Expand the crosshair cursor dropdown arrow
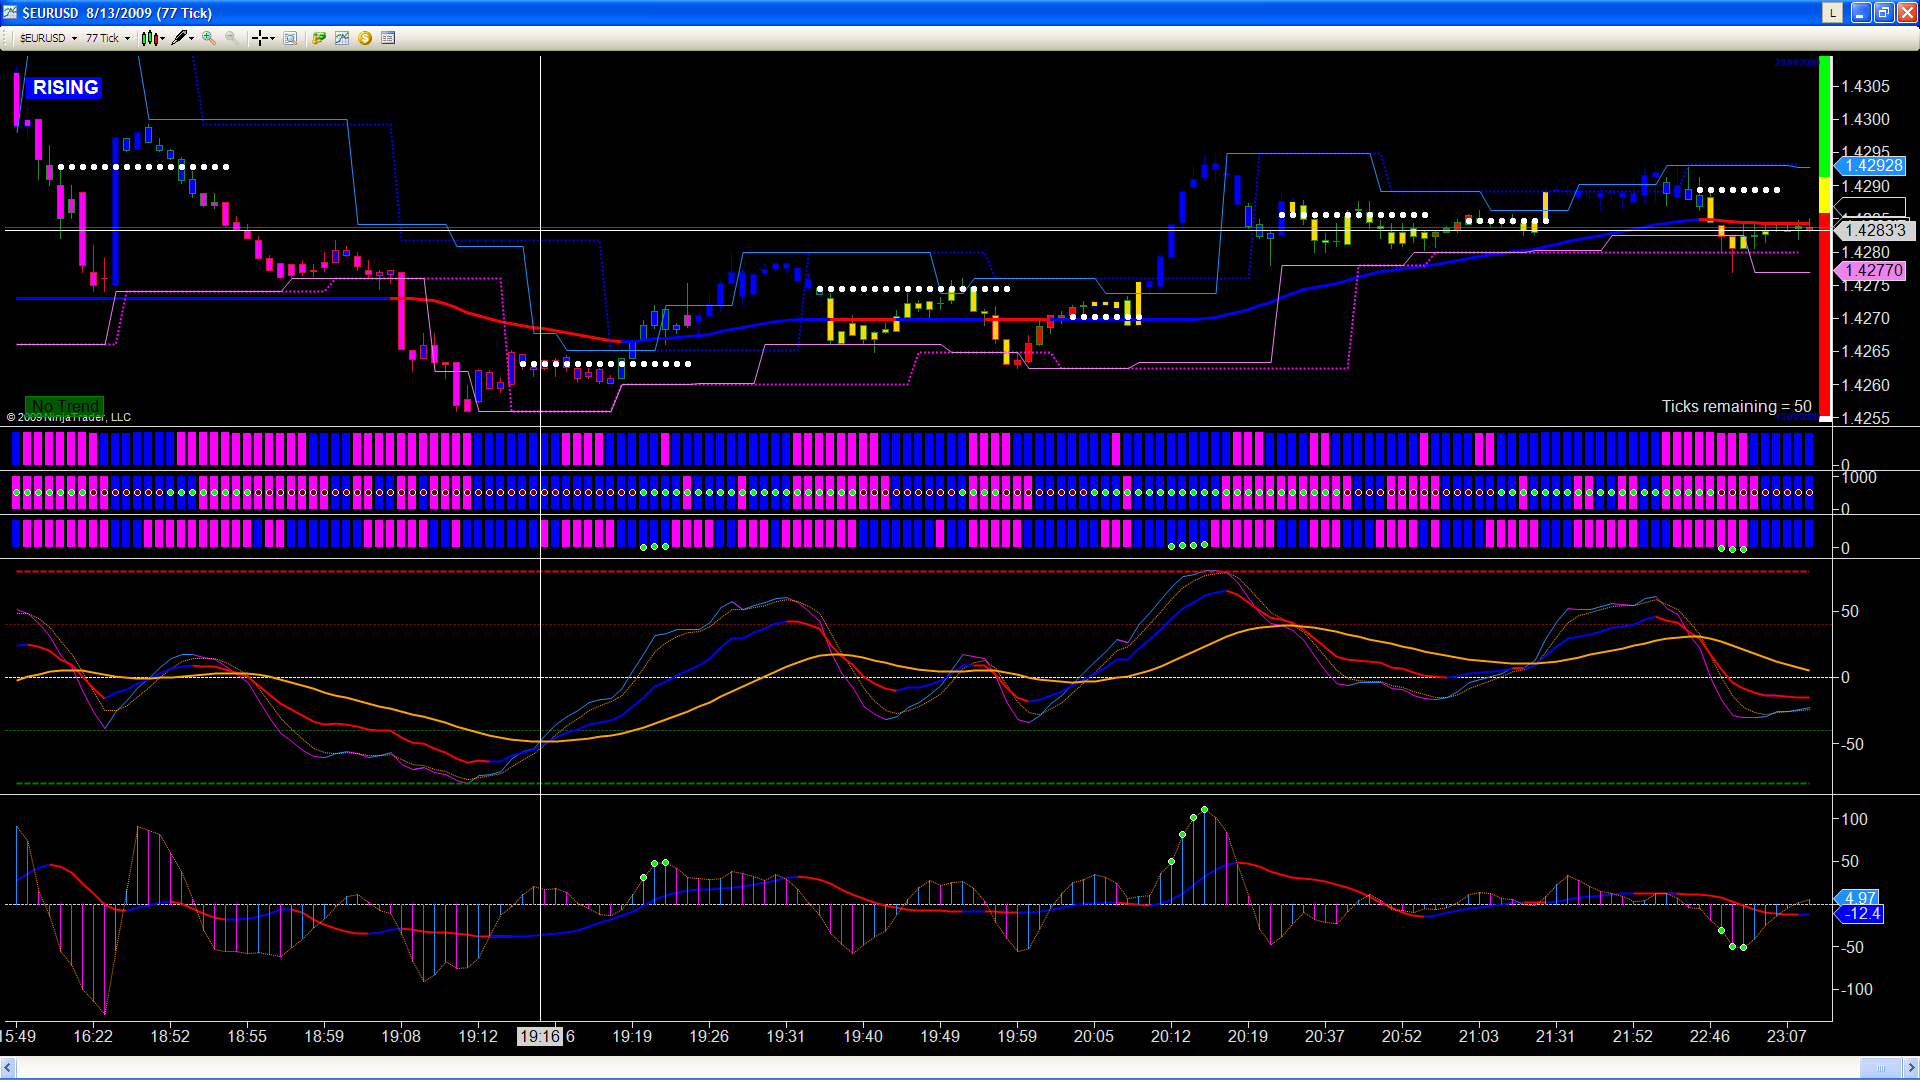Viewport: 1920px width, 1080px height. [272, 38]
